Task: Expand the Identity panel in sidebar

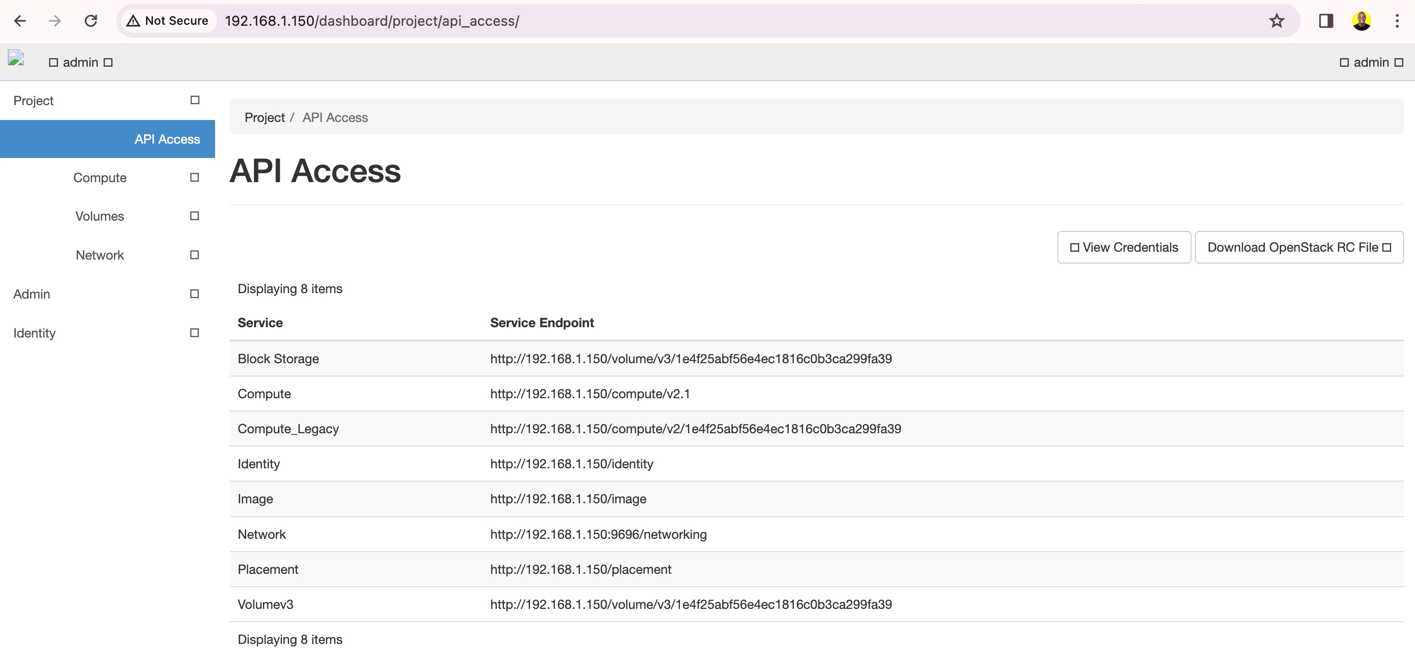Action: 33,333
